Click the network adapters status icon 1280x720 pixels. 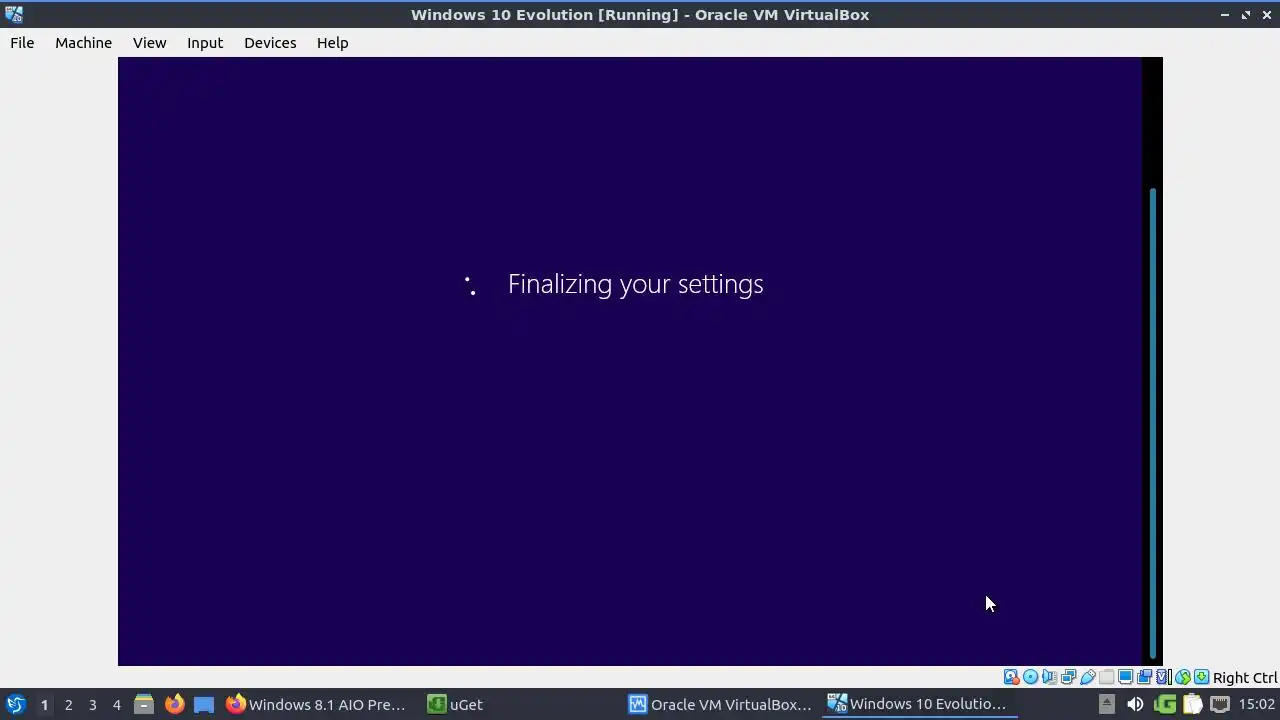[x=1068, y=677]
